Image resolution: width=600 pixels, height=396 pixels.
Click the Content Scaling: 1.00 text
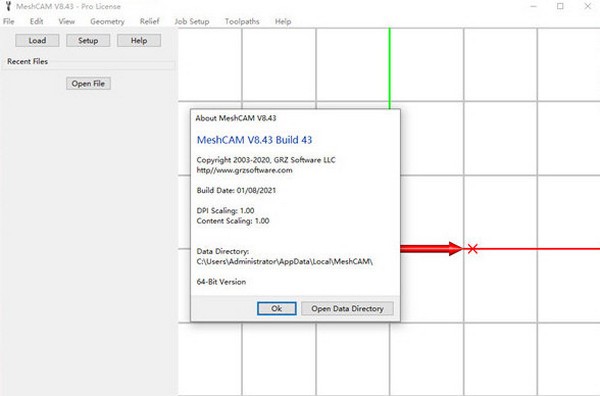click(233, 221)
